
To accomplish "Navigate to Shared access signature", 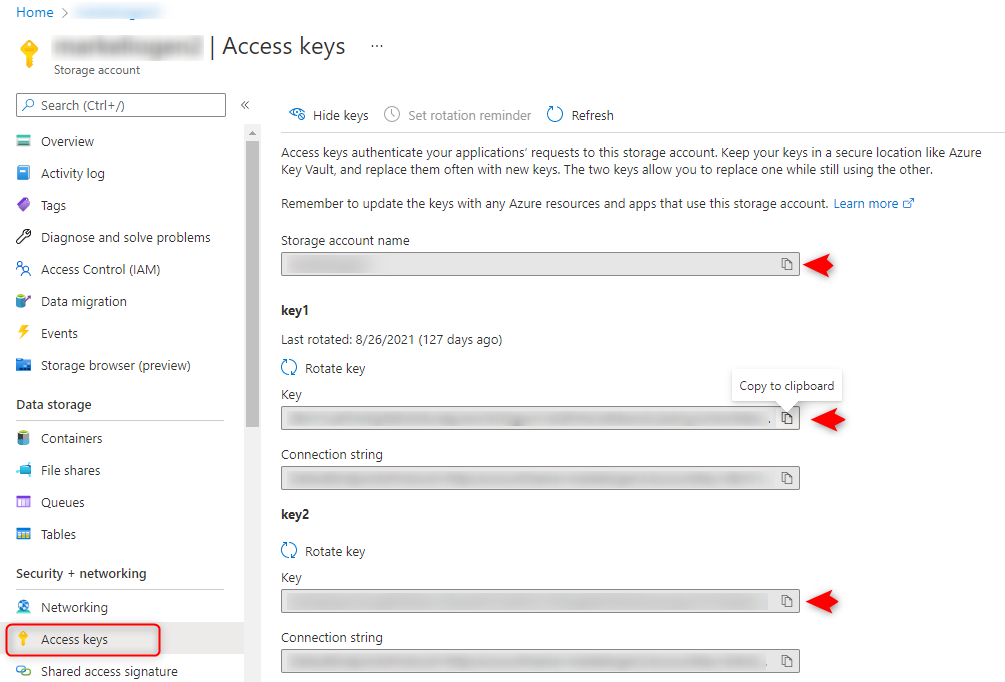I will tap(109, 671).
